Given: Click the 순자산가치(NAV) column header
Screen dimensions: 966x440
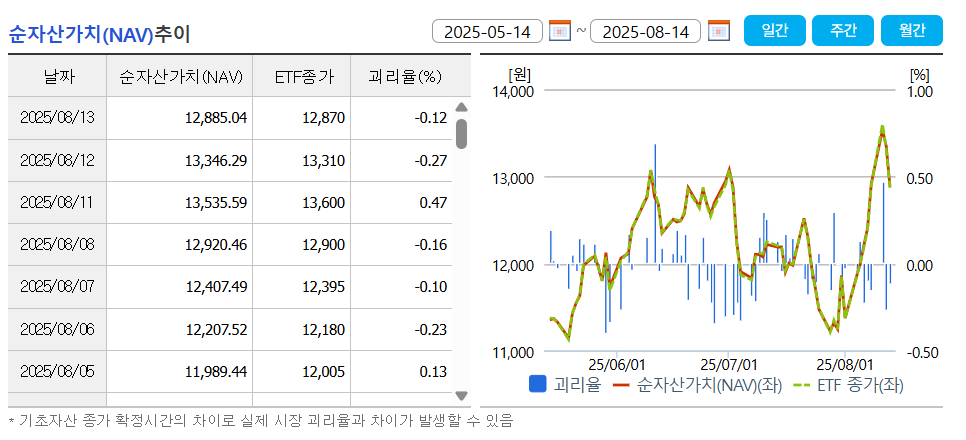Looking at the screenshot, I should pyautogui.click(x=180, y=76).
